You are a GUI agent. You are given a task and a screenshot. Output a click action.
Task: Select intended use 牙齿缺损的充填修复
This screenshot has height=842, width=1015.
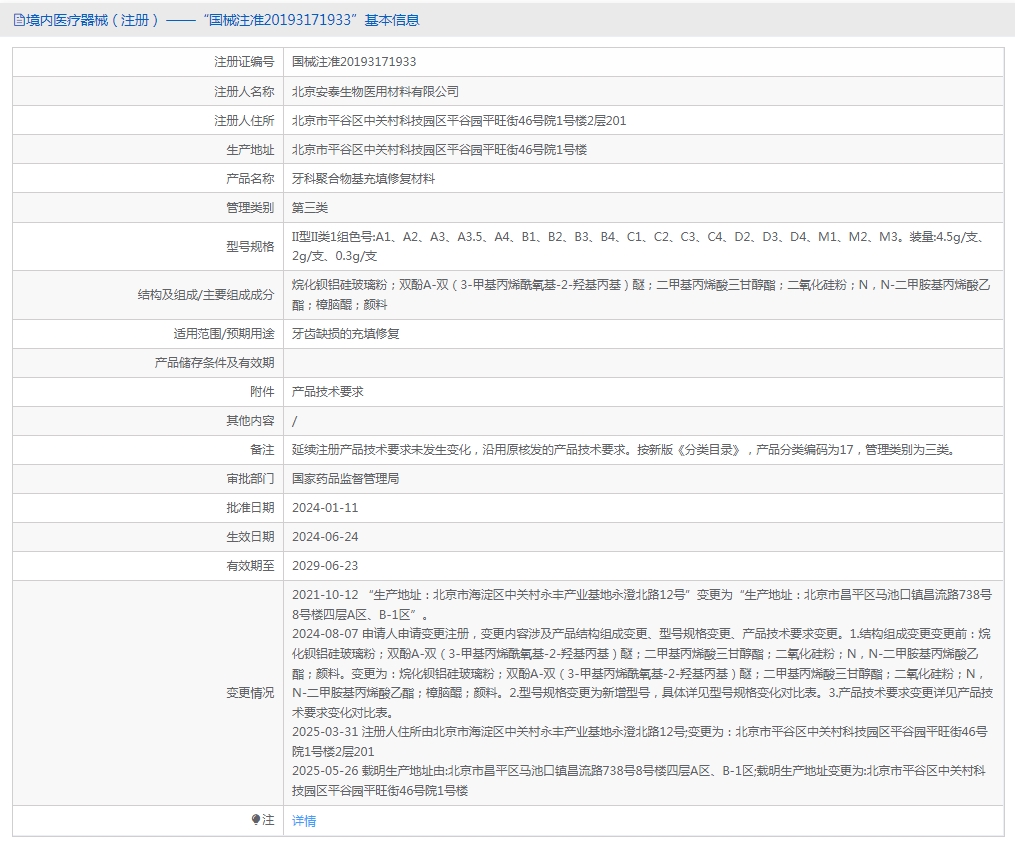pos(345,333)
